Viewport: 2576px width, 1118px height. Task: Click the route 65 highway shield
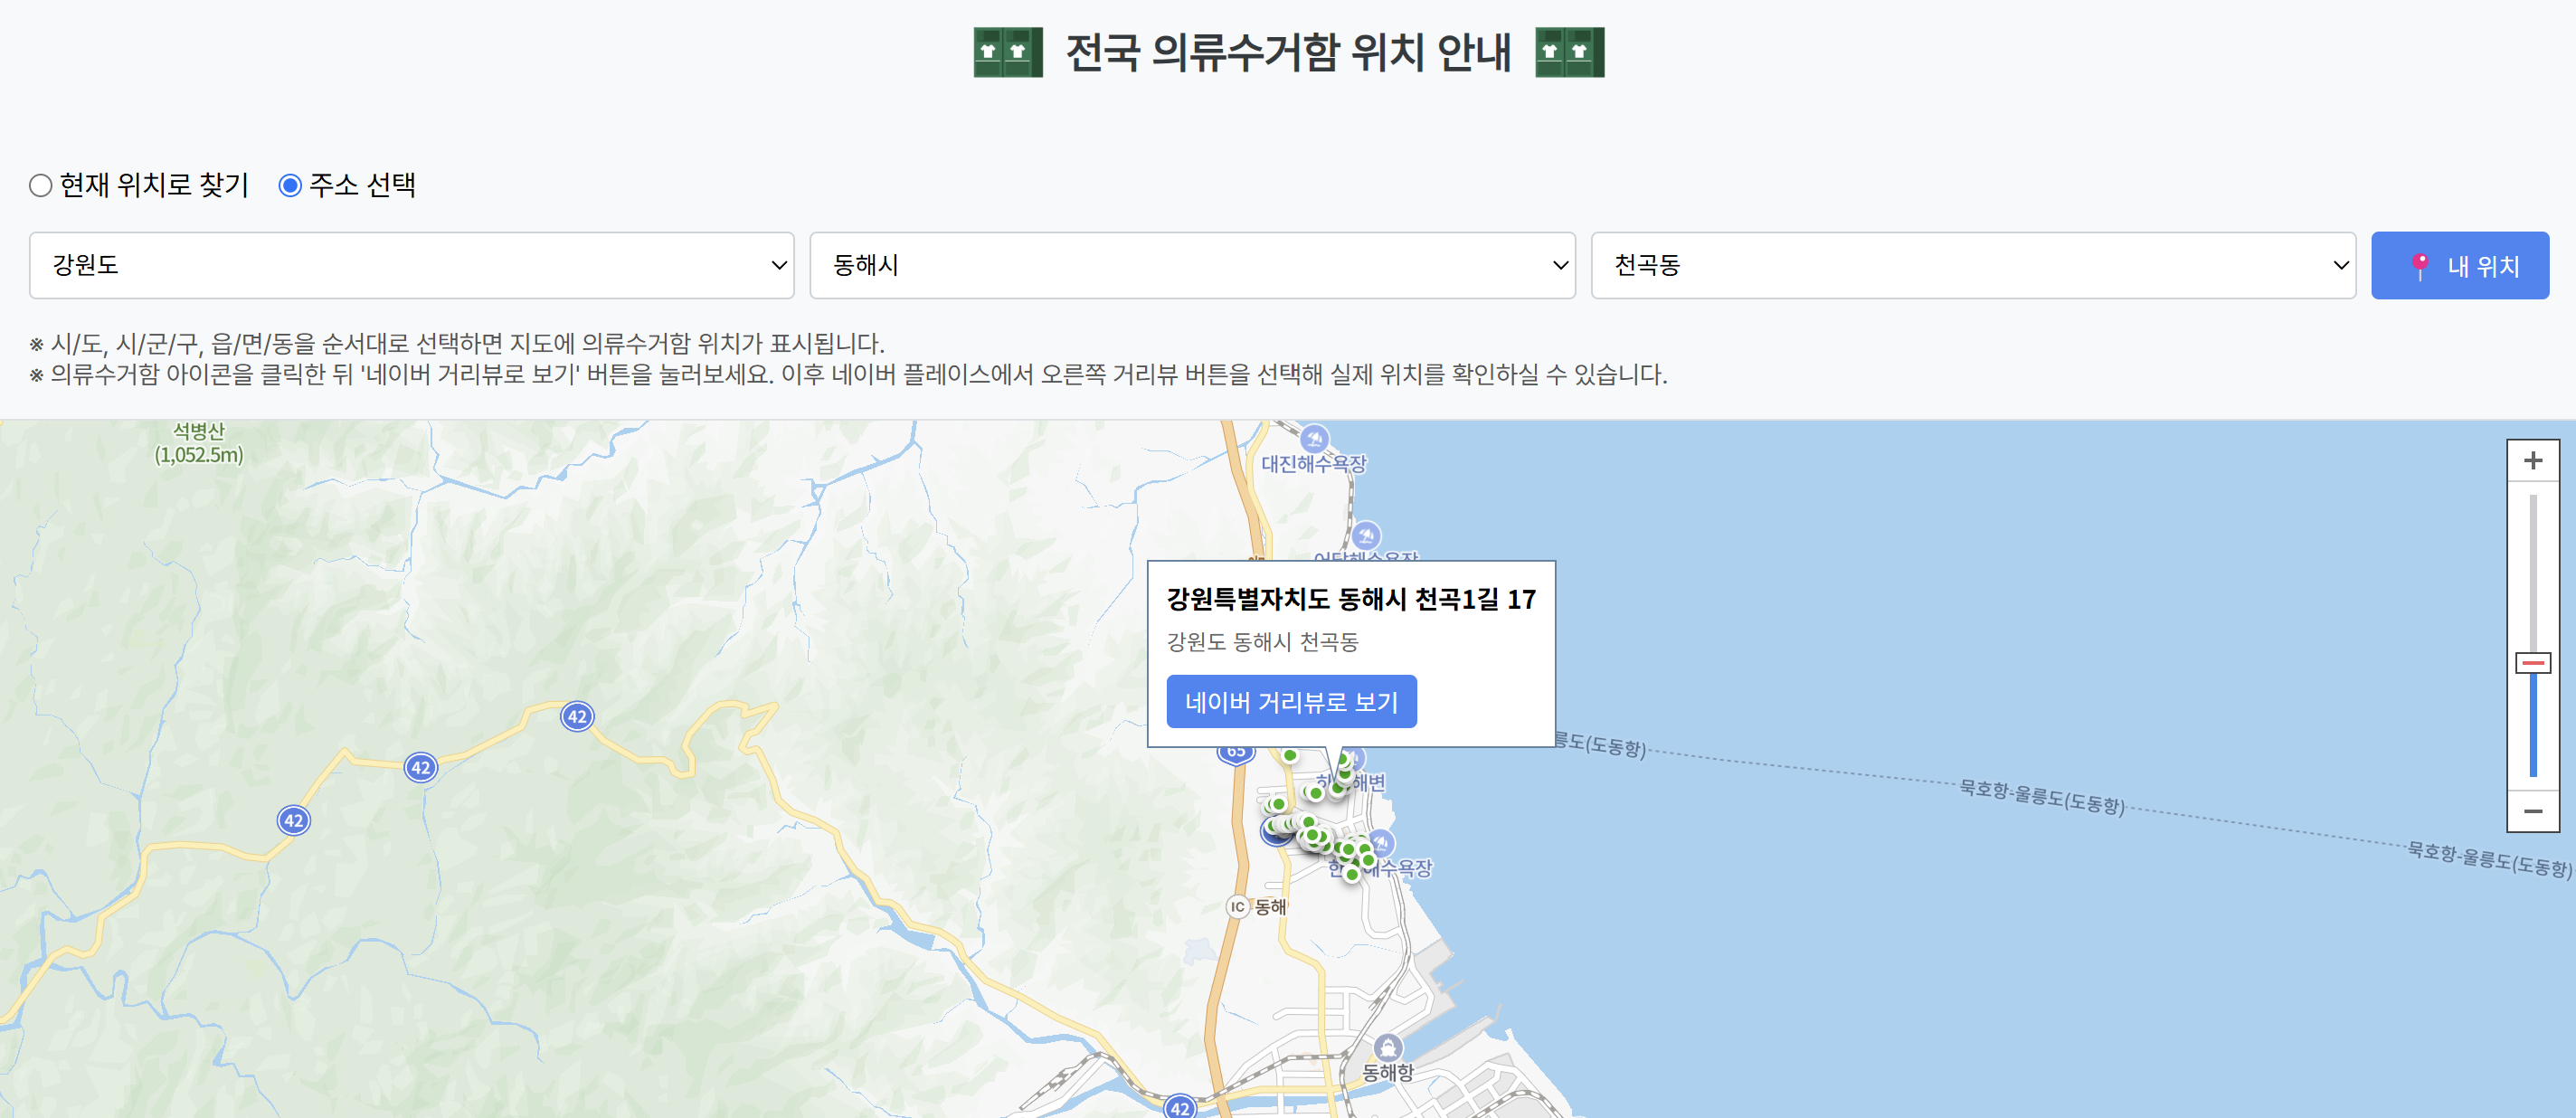coord(1236,753)
